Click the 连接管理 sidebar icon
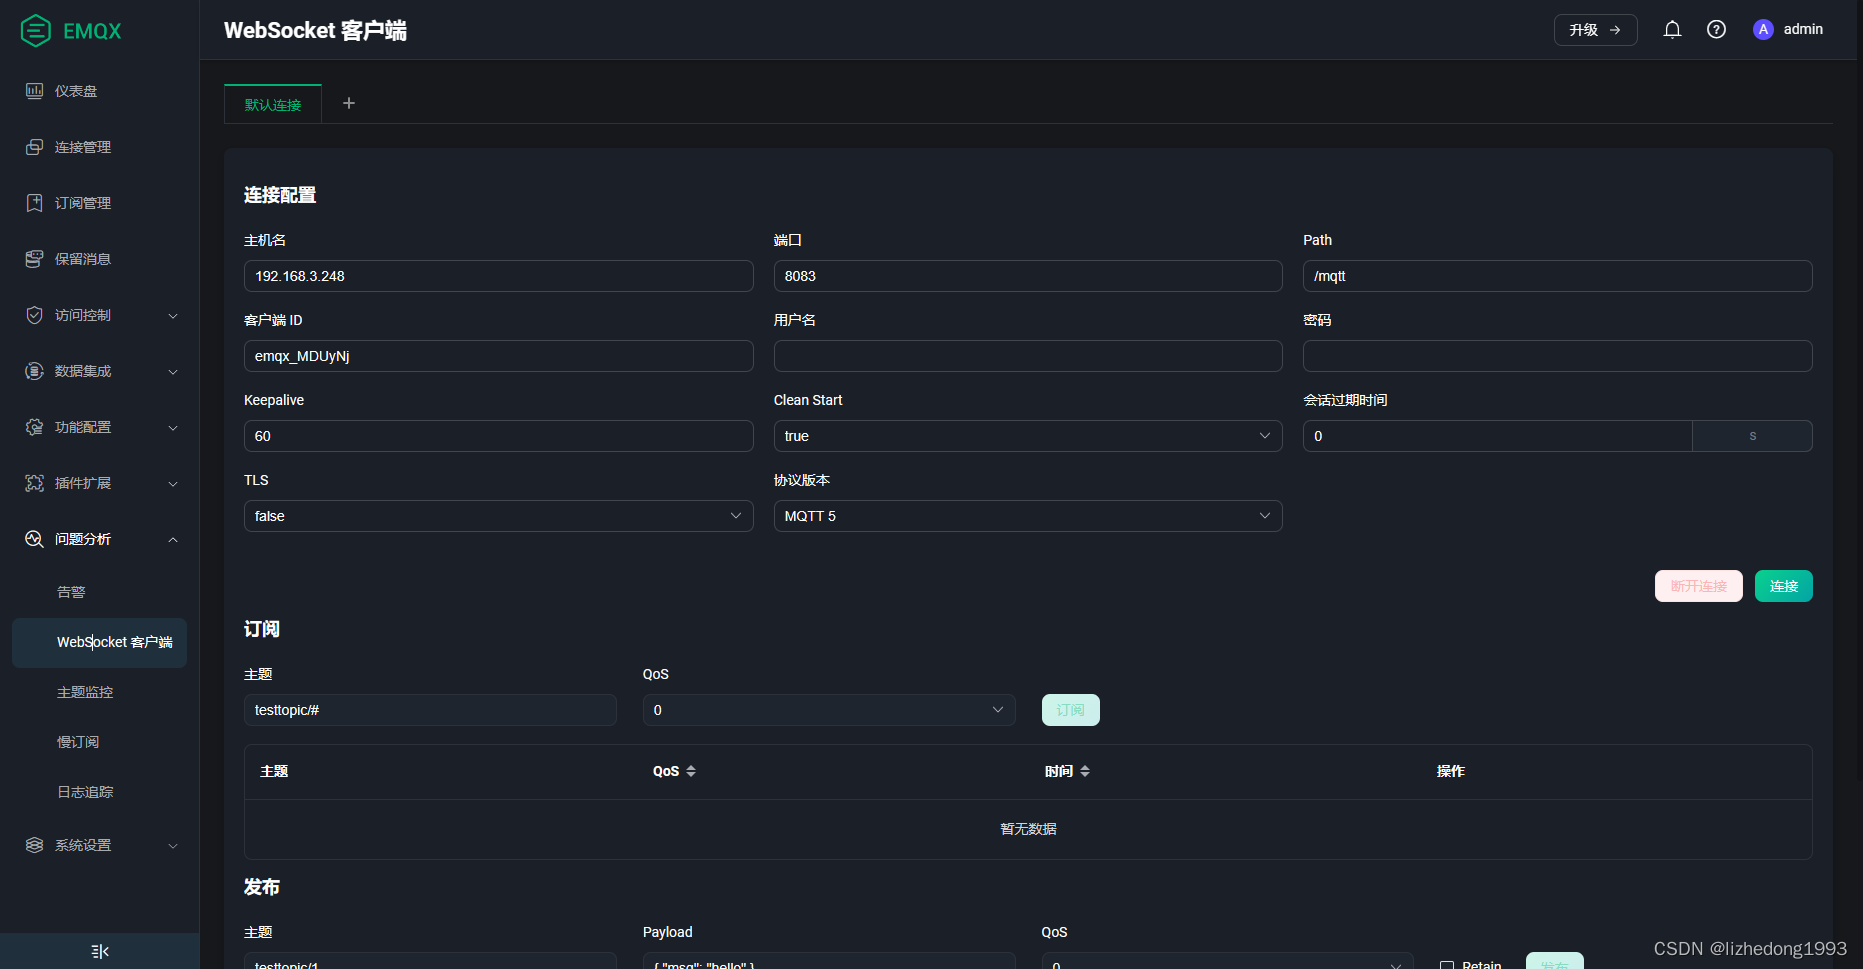 tap(34, 147)
